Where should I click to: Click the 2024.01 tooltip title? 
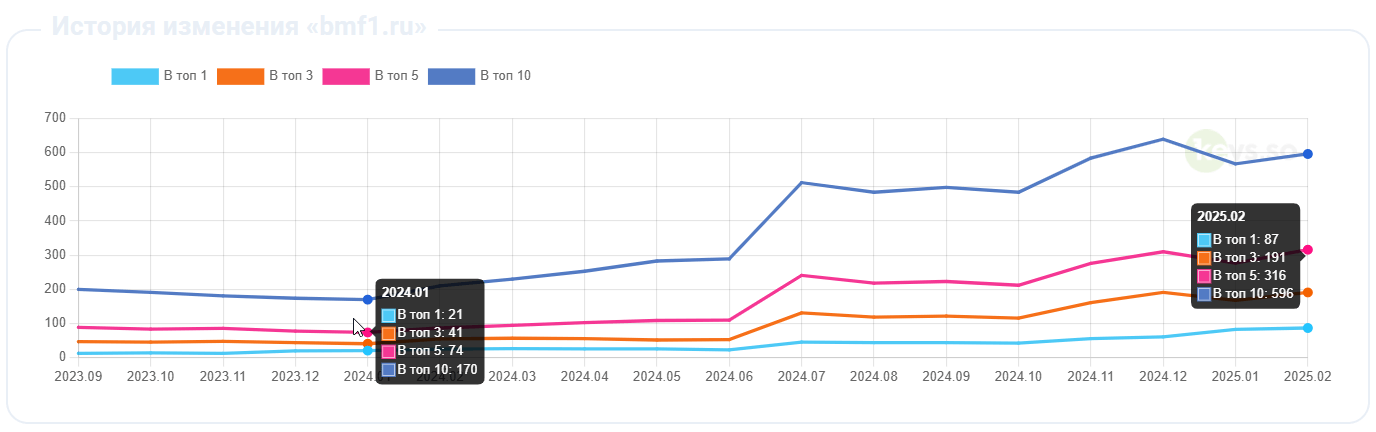405,293
